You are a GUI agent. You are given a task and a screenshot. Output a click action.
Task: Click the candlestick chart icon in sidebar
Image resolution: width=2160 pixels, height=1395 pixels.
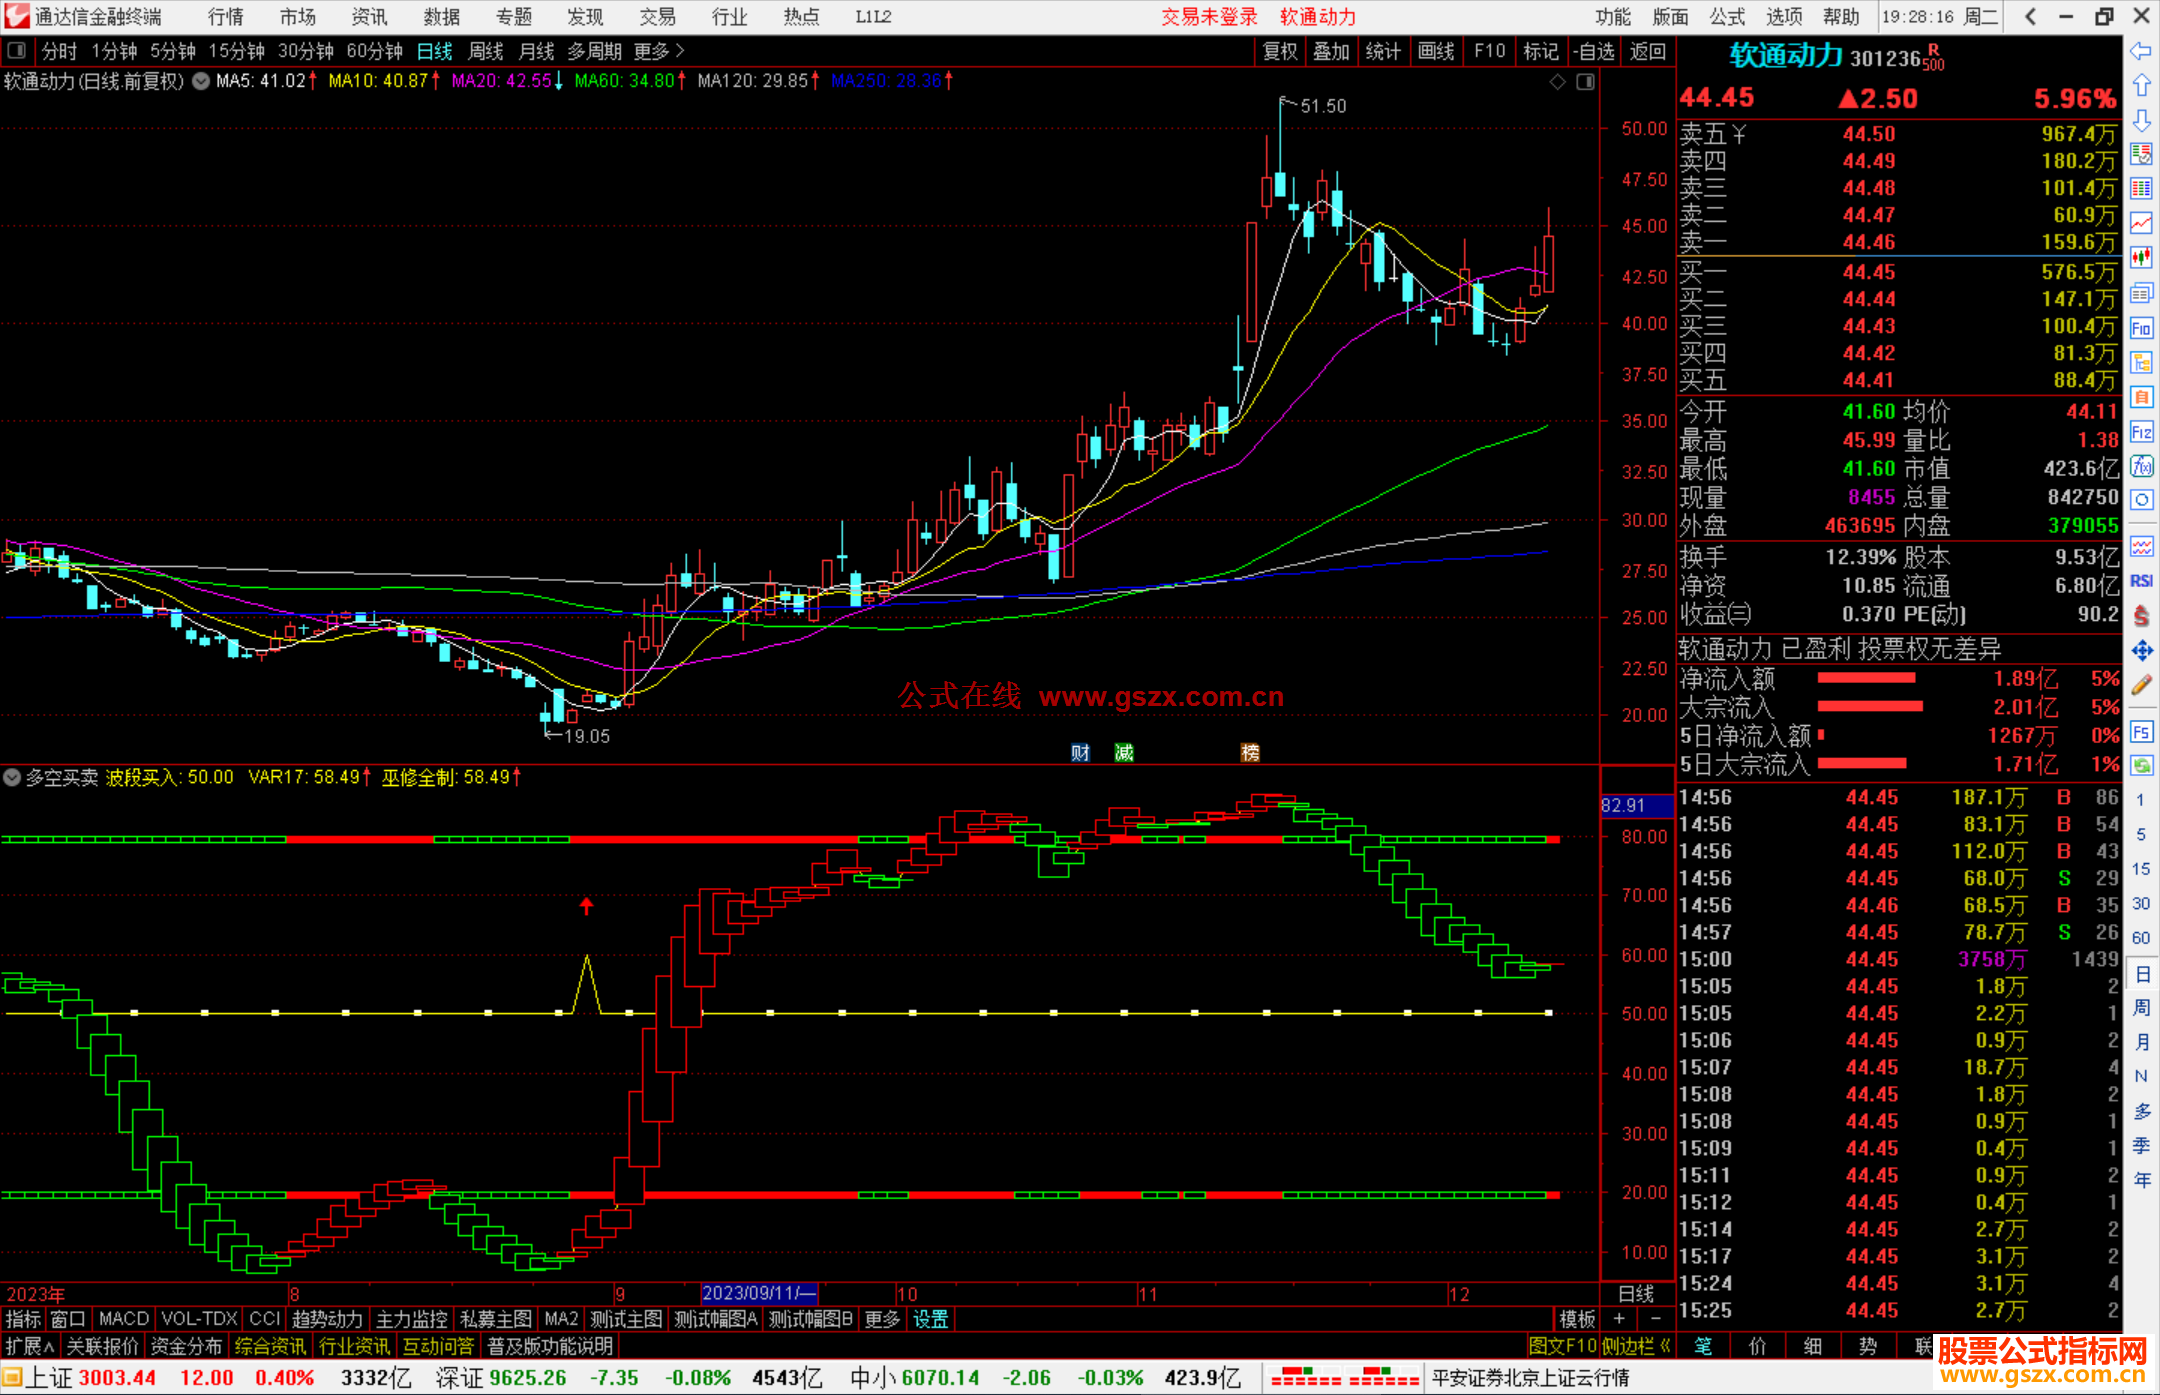tap(2141, 257)
